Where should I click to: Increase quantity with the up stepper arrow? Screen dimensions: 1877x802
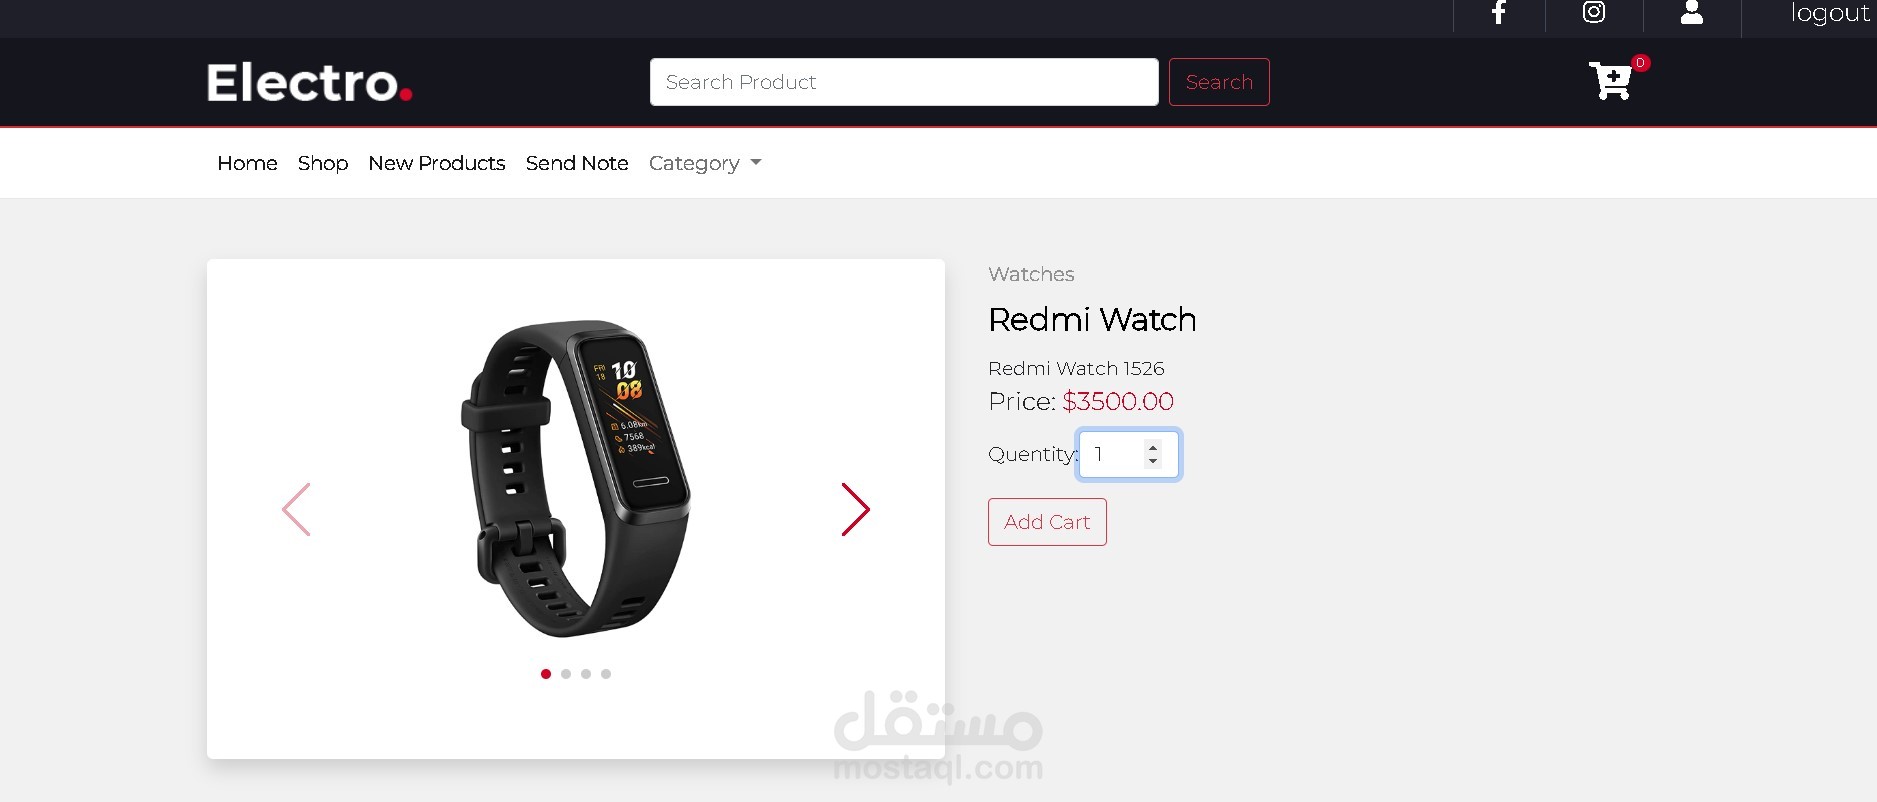(x=1153, y=447)
